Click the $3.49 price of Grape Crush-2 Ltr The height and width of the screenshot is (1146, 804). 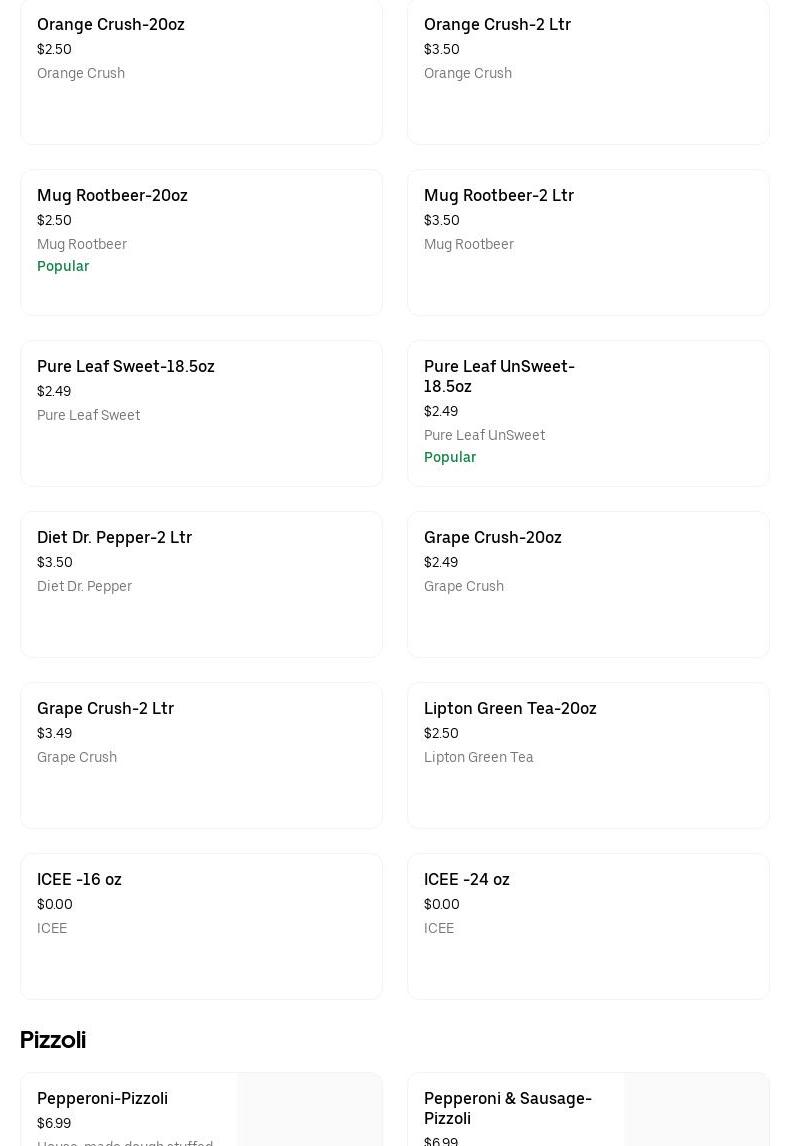click(x=54, y=734)
